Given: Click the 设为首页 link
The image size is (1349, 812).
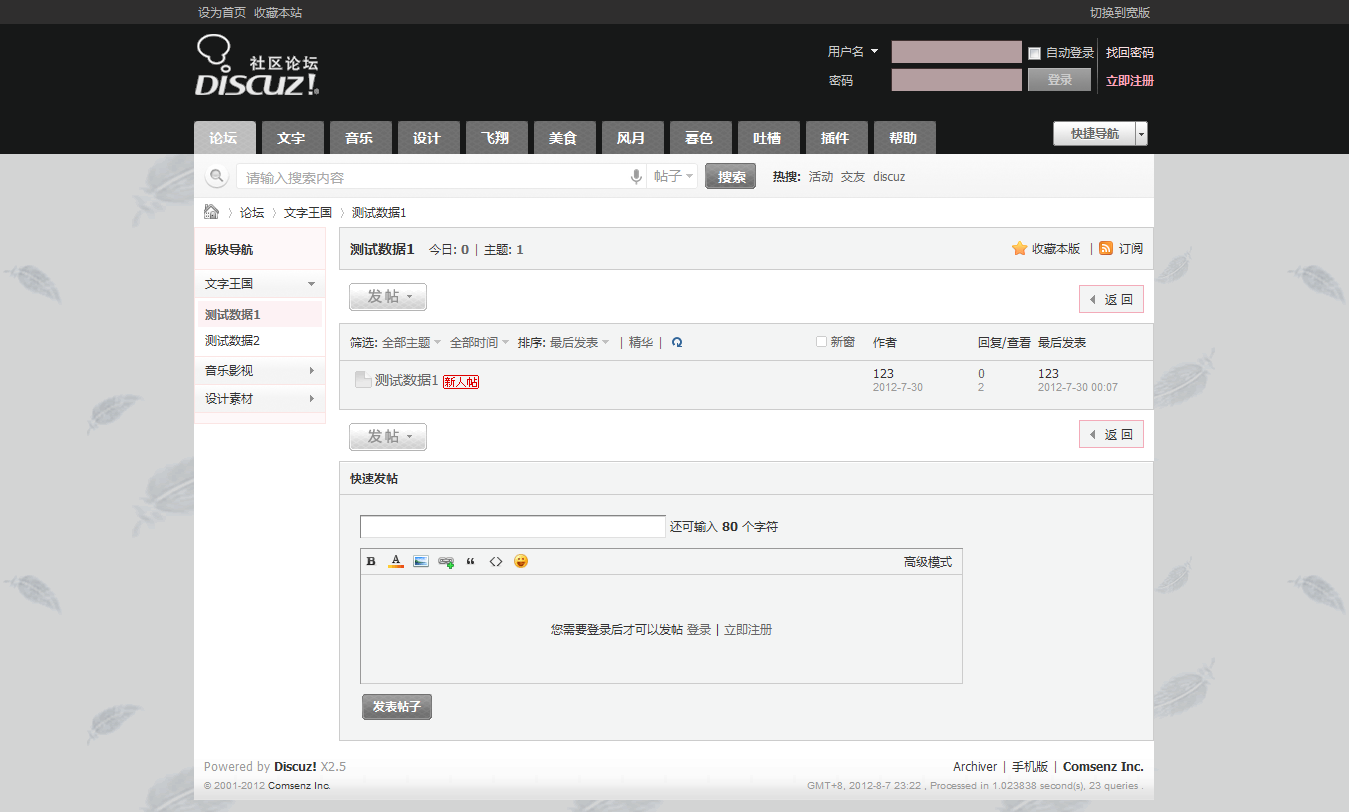Looking at the screenshot, I should coord(222,13).
